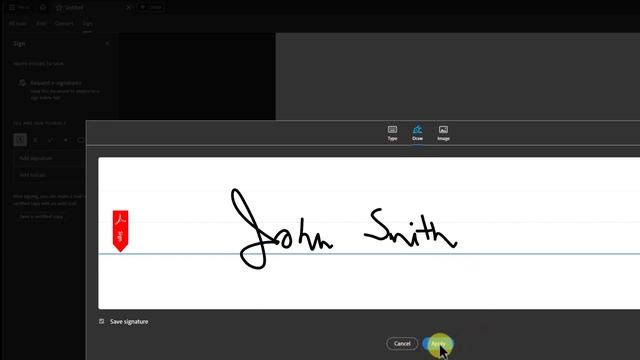640x360 pixels.
Task: Cancel the signature dialog
Action: (x=402, y=344)
